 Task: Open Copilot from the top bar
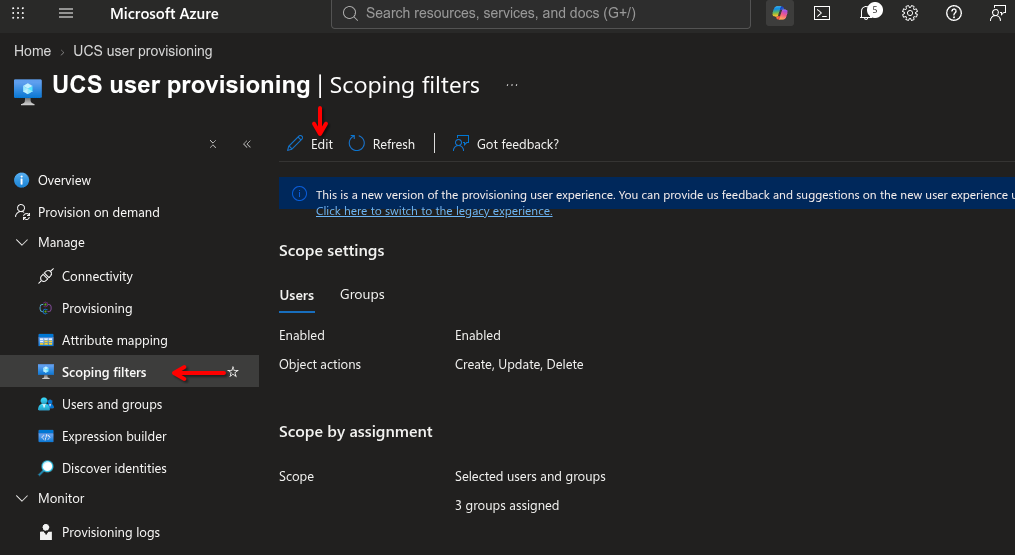coord(779,13)
